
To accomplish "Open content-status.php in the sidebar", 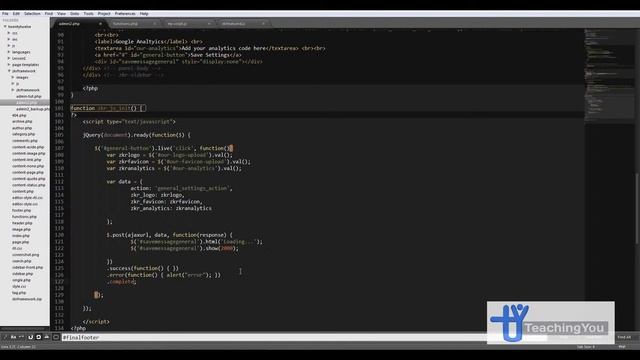I will click(29, 185).
